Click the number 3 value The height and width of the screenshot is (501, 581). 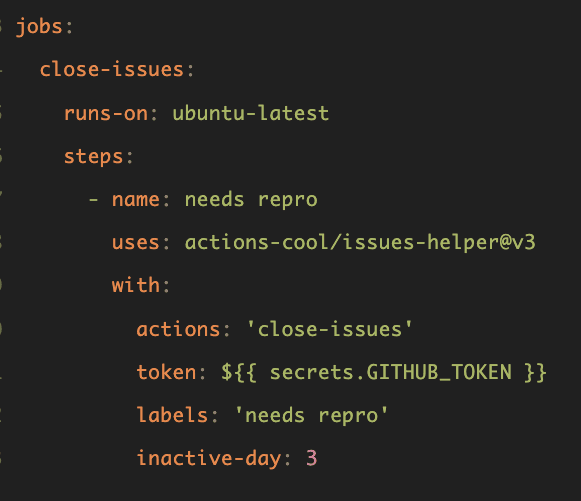[312, 458]
